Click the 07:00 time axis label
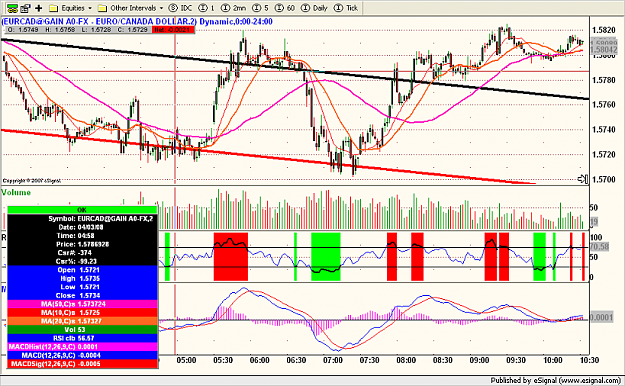Viewport: 625px width, 386px height. coord(333,360)
